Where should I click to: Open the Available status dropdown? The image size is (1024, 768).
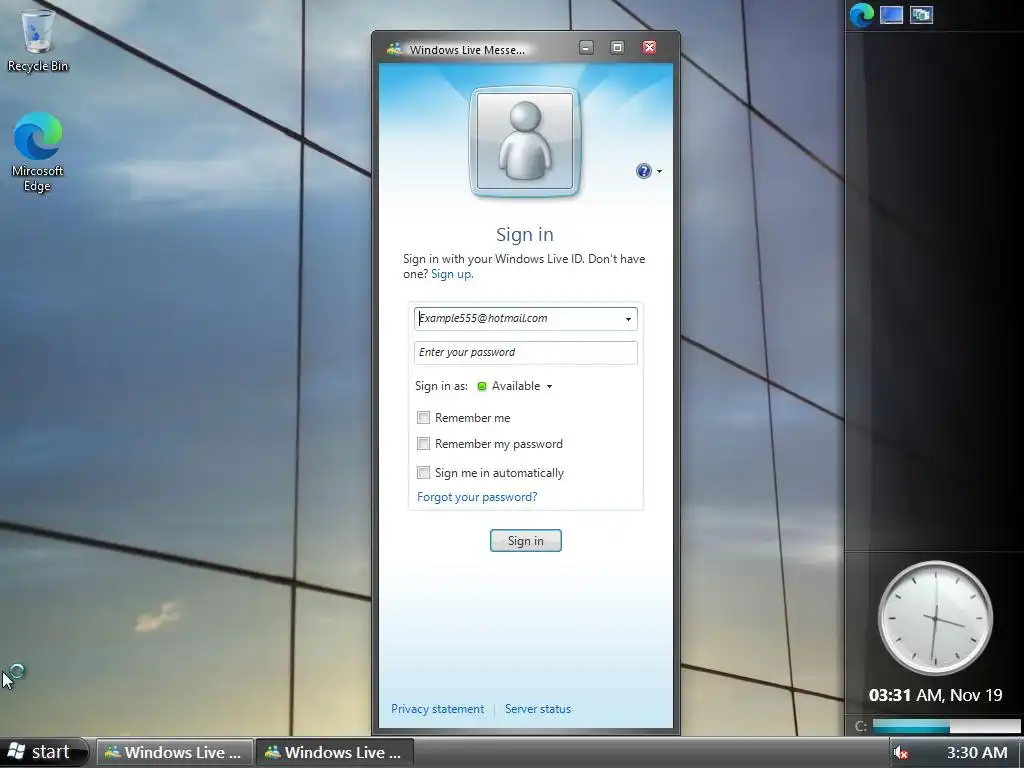pos(549,387)
